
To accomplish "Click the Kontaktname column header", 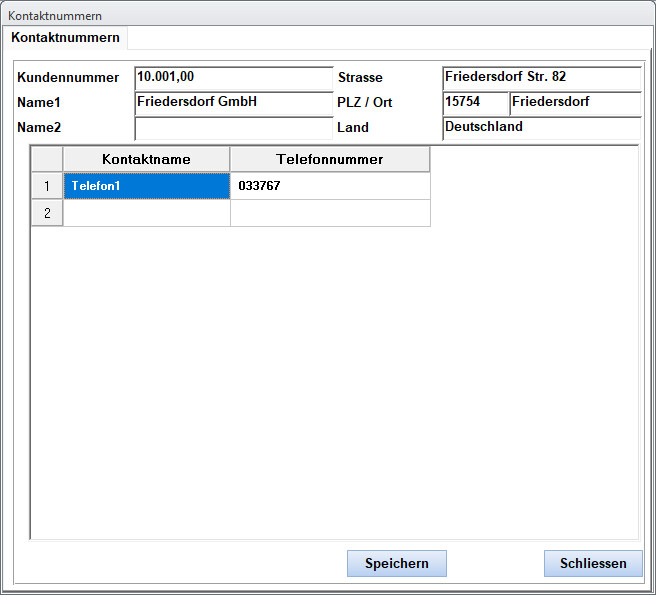I will [x=146, y=159].
